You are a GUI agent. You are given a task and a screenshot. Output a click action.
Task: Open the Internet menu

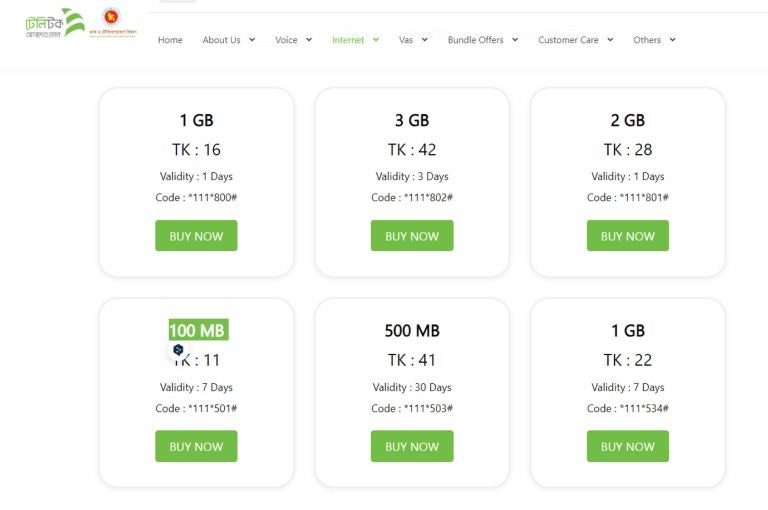(x=348, y=40)
